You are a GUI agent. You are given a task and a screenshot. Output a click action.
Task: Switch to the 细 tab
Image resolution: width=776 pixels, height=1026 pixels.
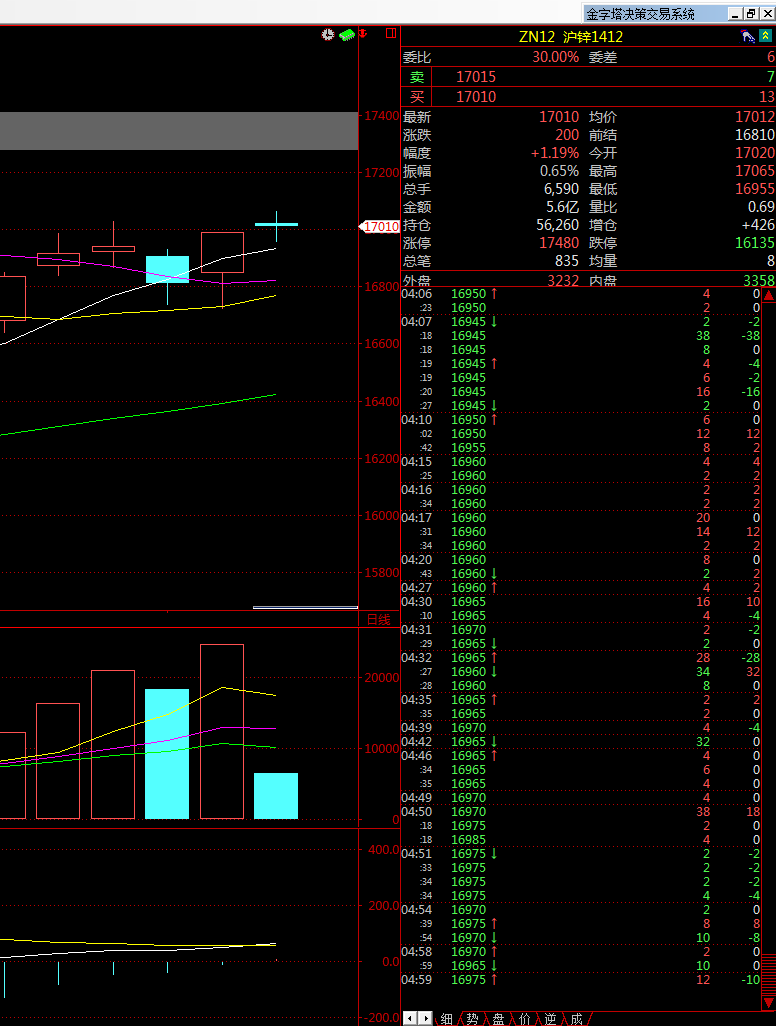[x=446, y=1018]
